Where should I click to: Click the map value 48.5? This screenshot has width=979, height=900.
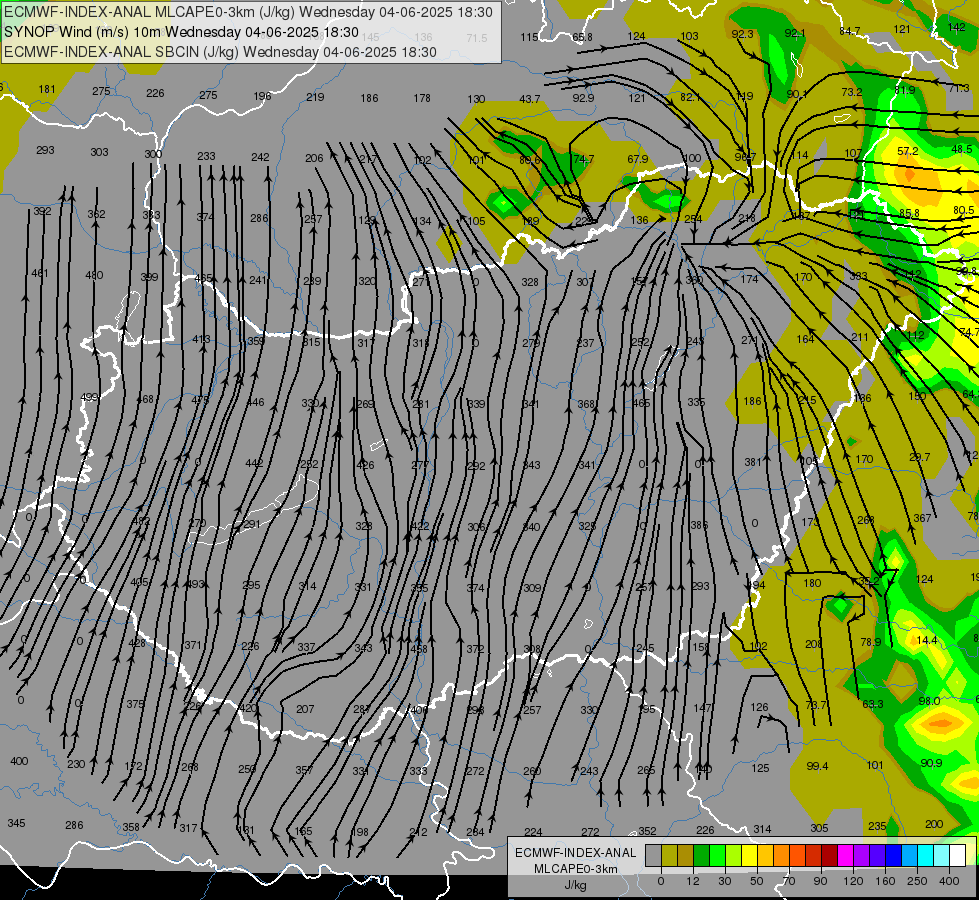[x=962, y=149]
